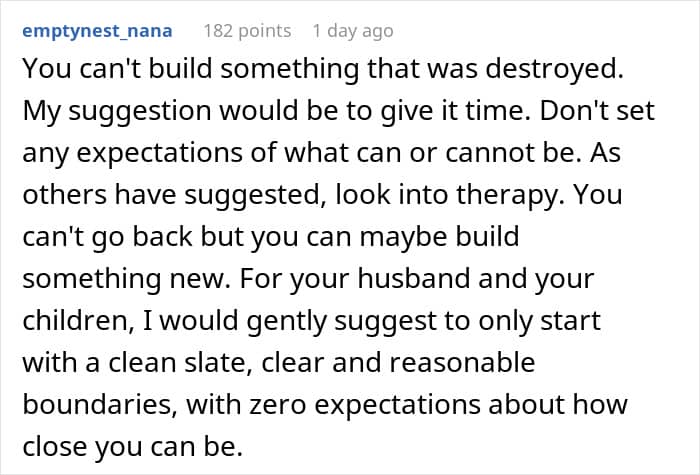The image size is (700, 475).
Task: Click the 182 points score
Action: [247, 31]
